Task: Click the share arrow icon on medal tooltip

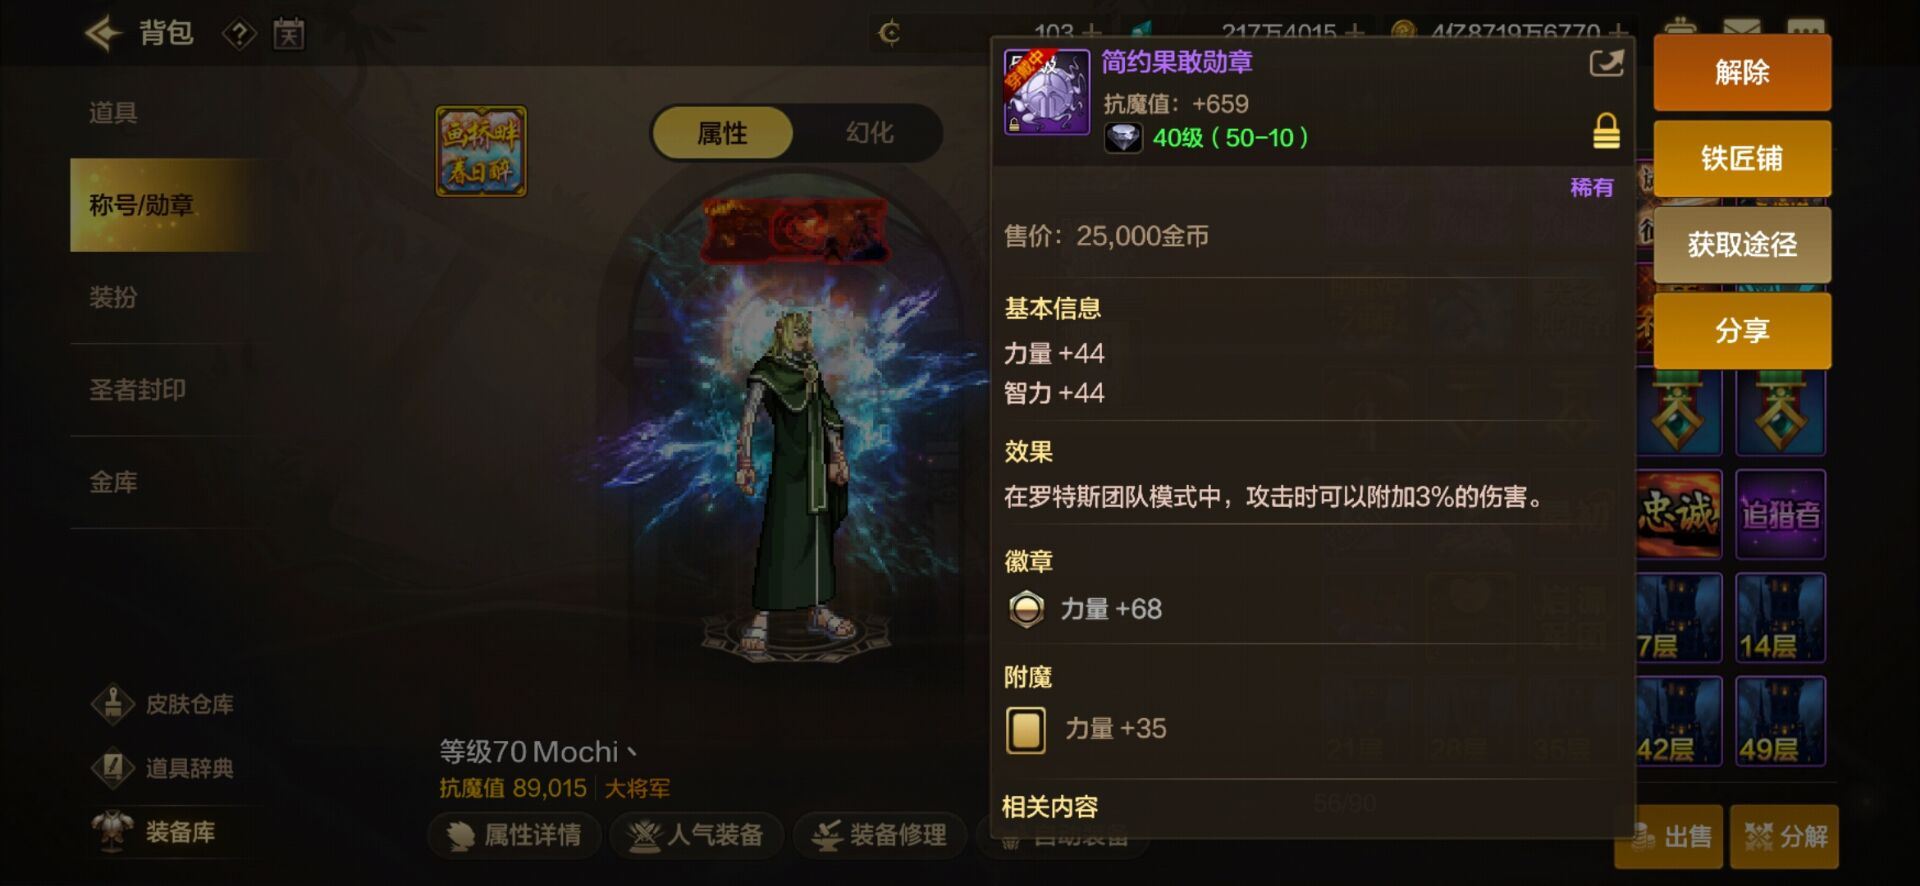Action: (1606, 63)
